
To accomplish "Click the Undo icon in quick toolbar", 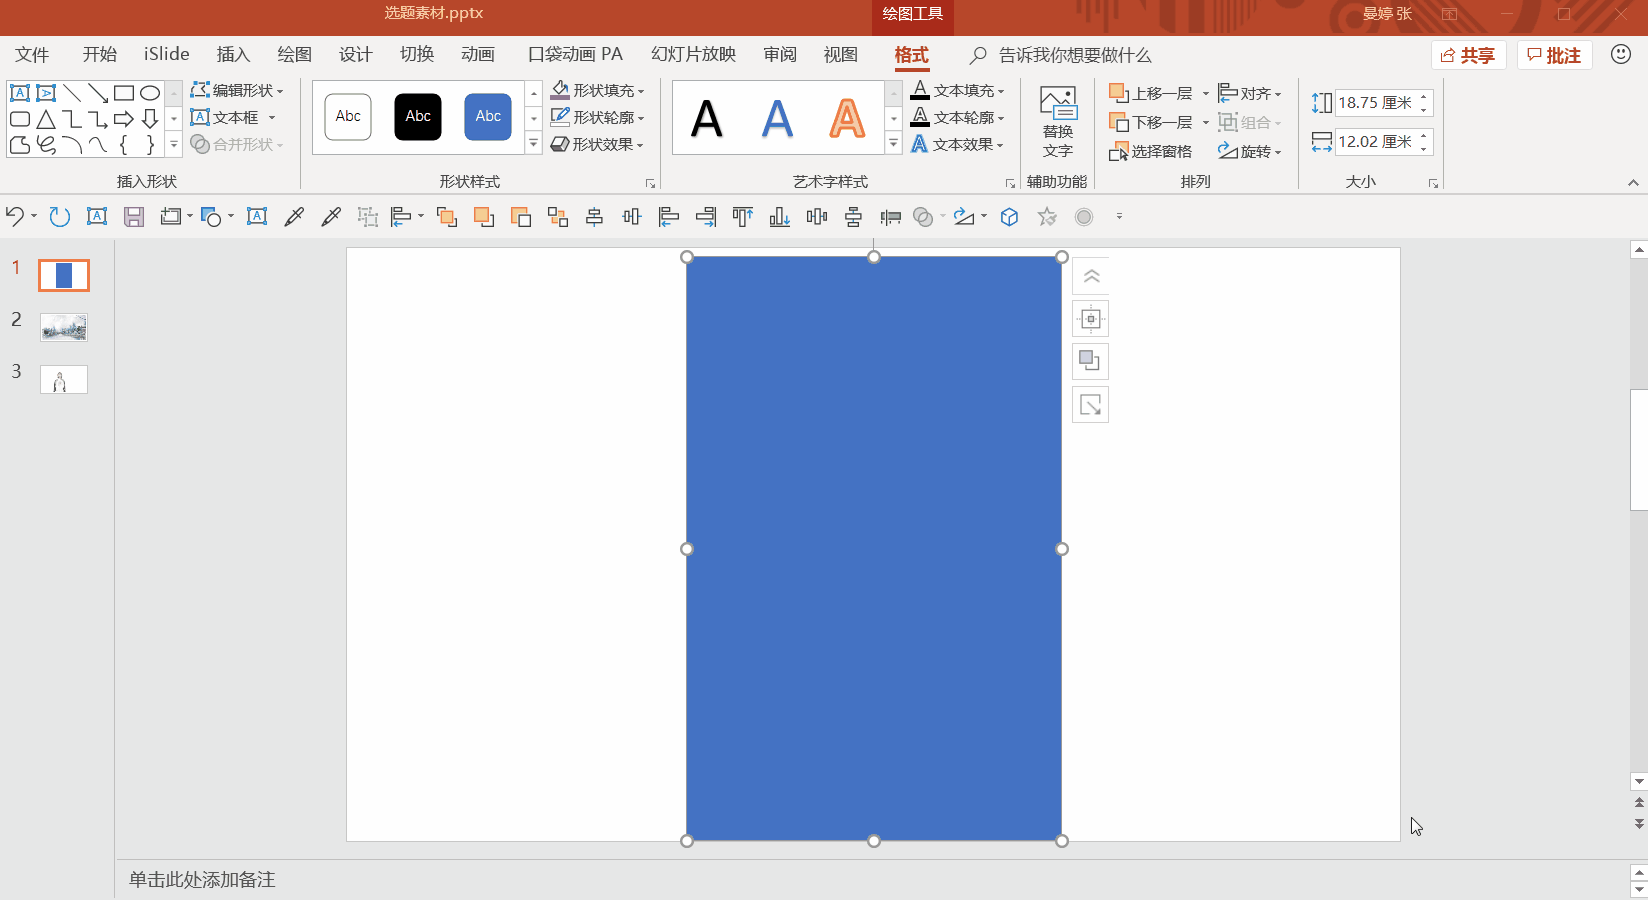I will [14, 217].
